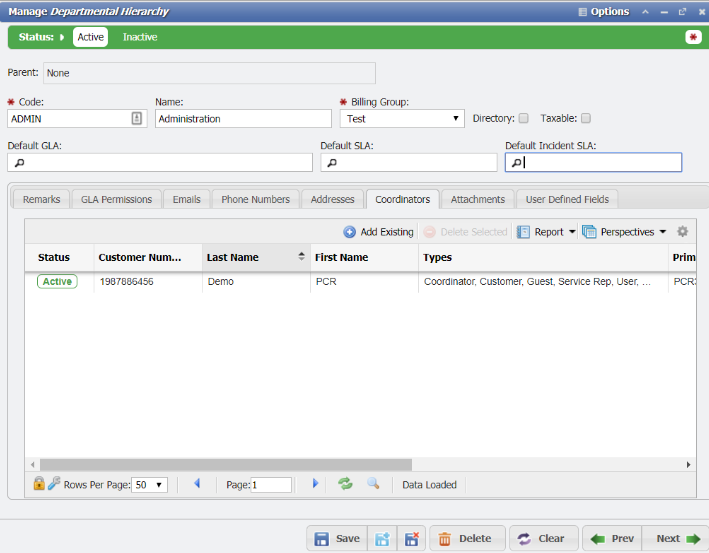Click the Save and New icon button

(x=382, y=539)
